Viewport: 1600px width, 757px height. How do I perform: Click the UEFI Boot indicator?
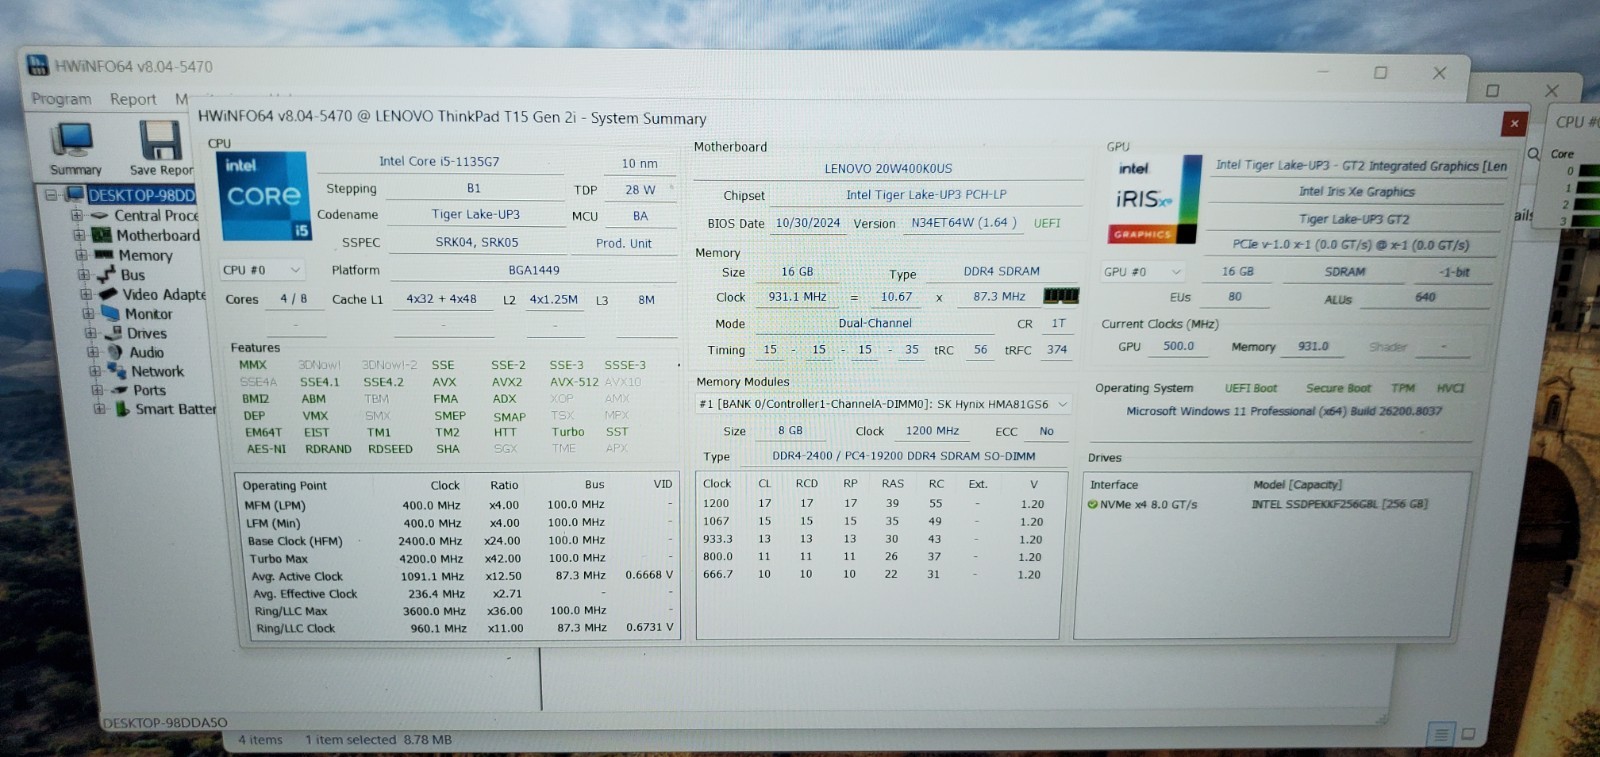(1251, 388)
